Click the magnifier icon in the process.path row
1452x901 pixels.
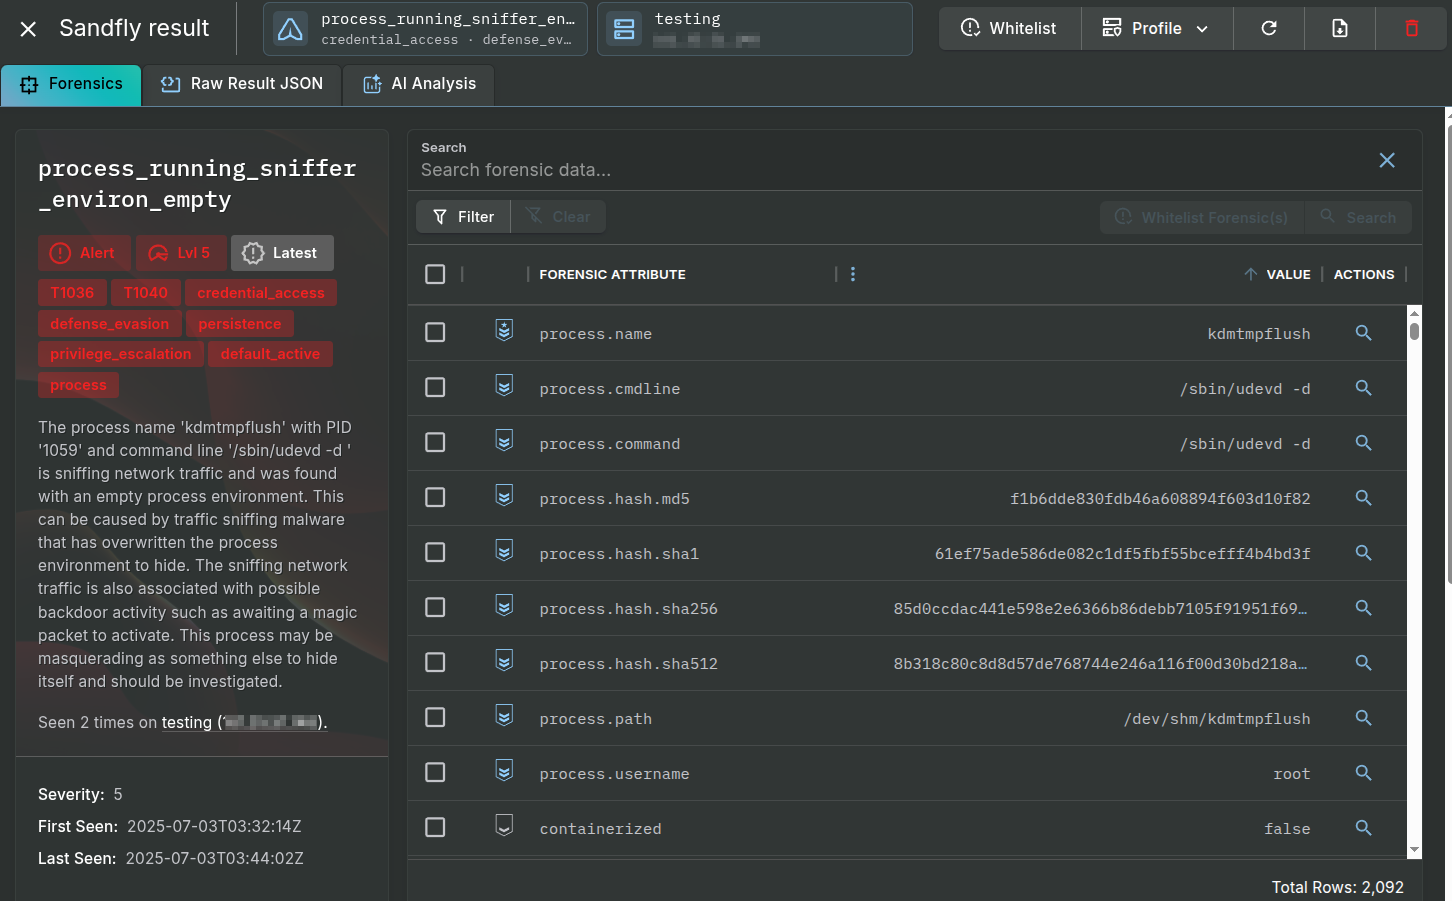pos(1363,718)
